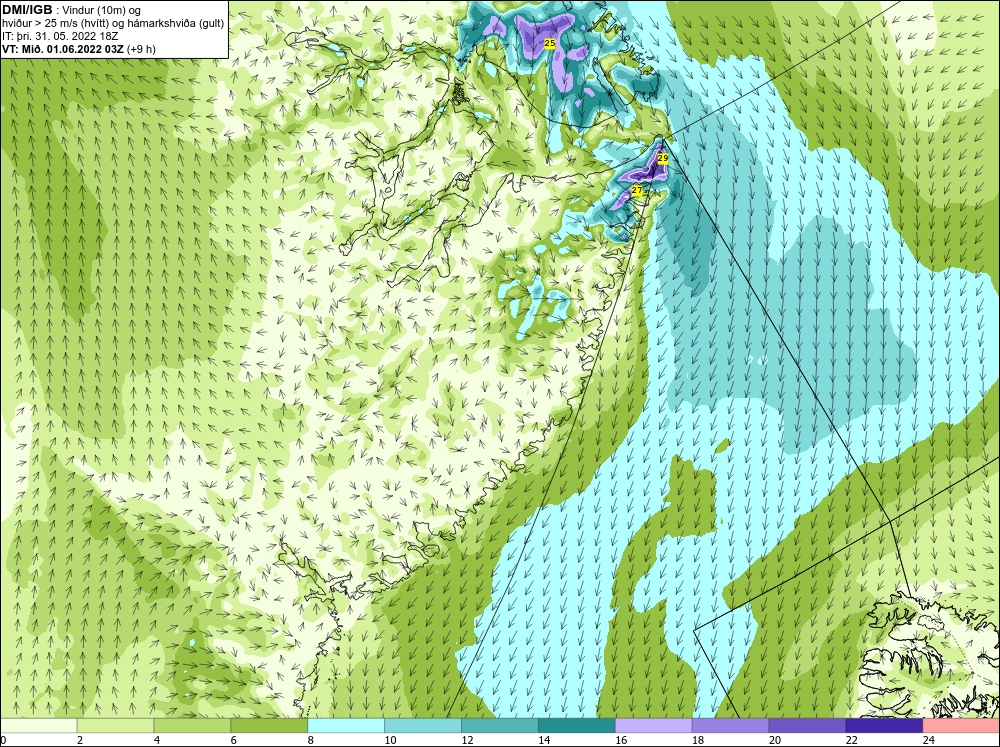The height and width of the screenshot is (747, 1000).
Task: Click the legend scale label 14
Action: 544,740
